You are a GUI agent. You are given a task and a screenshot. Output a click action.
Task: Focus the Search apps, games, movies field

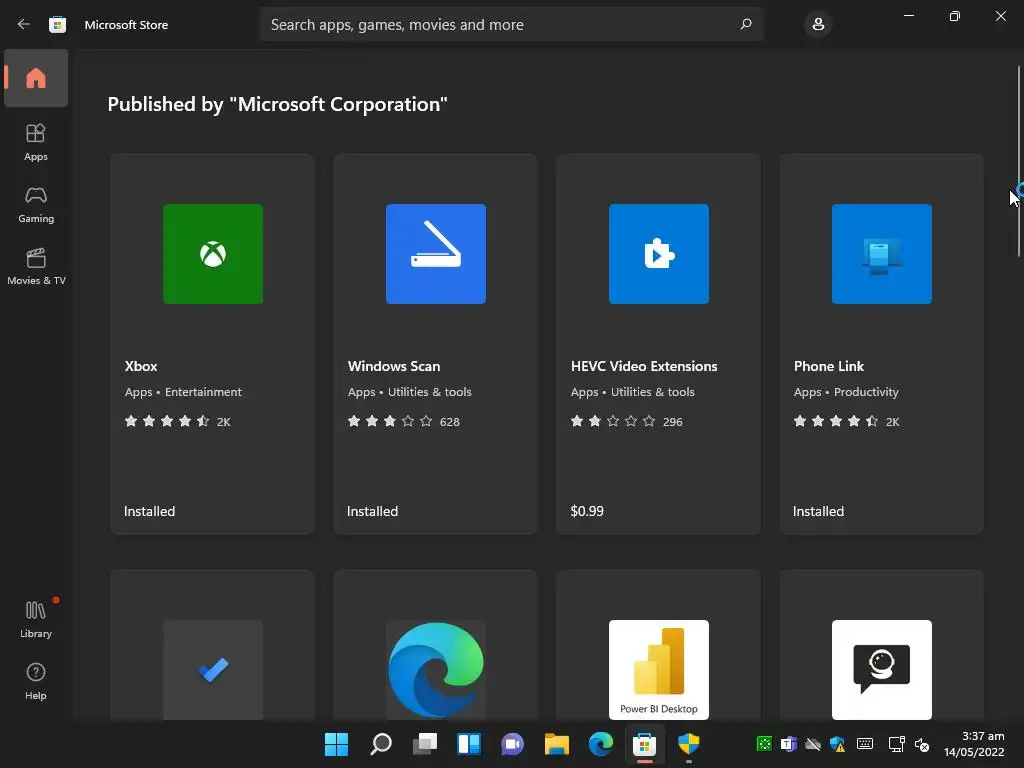511,24
